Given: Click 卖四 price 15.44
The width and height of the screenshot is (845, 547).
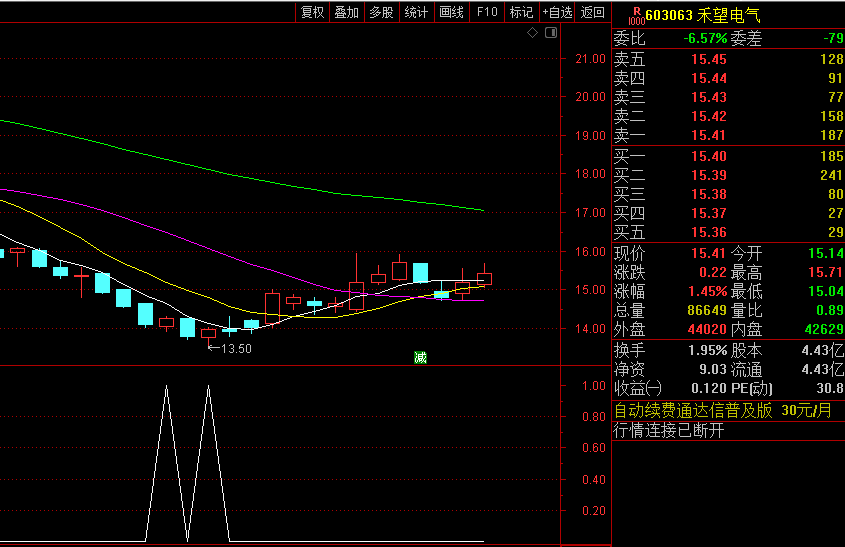Looking at the screenshot, I should click(709, 78).
